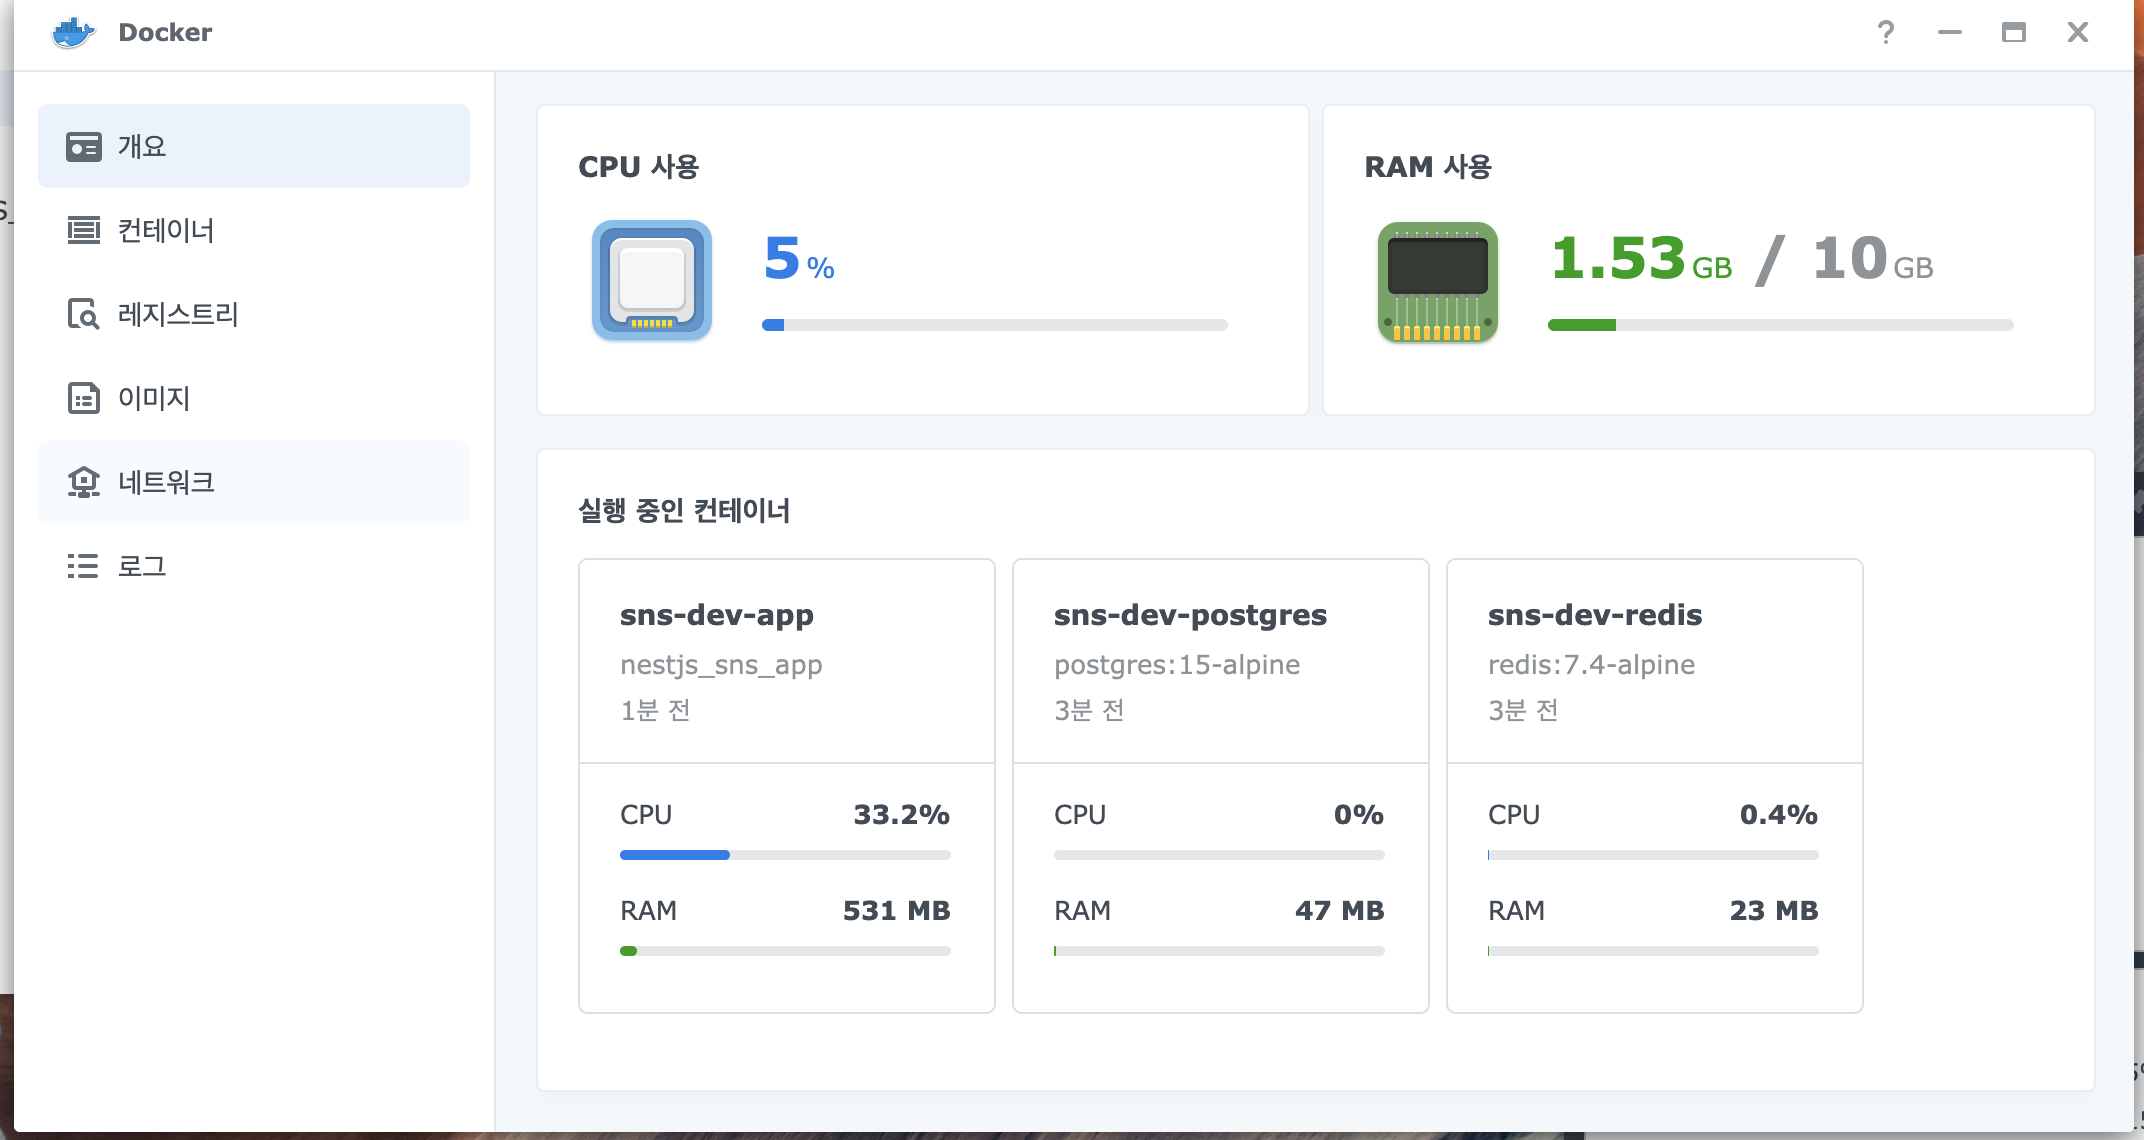
Task: Click the Docker whale logo
Action: [73, 32]
